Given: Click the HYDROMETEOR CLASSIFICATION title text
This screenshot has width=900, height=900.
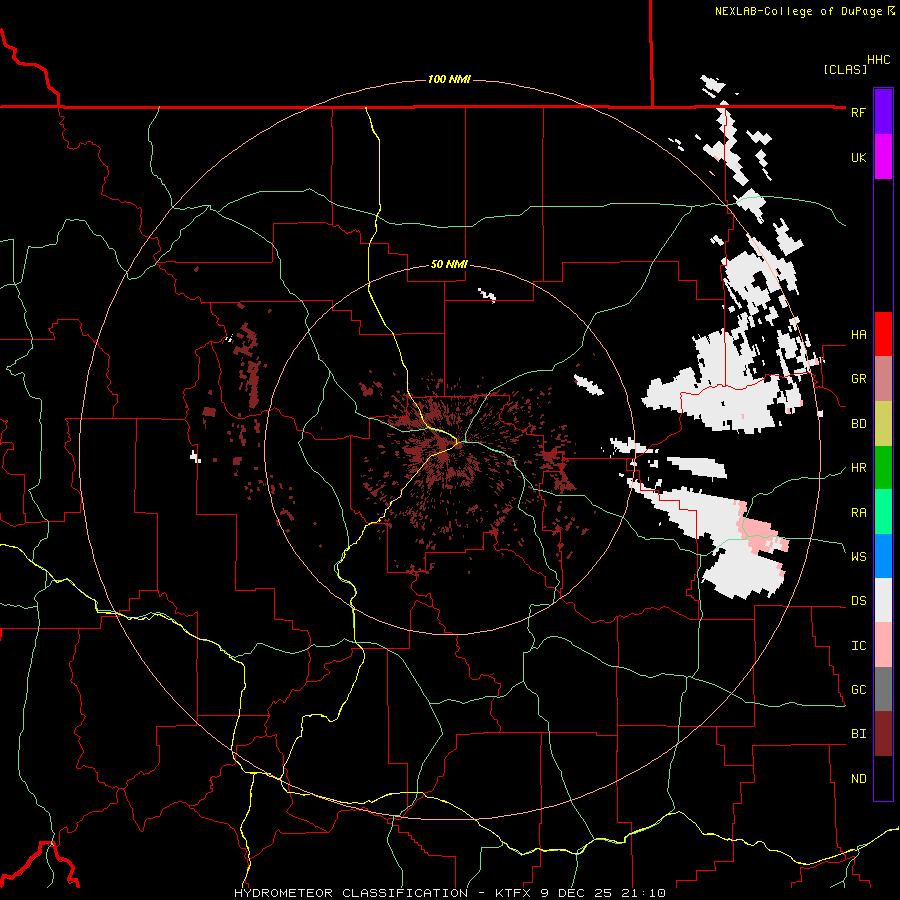Looking at the screenshot, I should tap(351, 893).
